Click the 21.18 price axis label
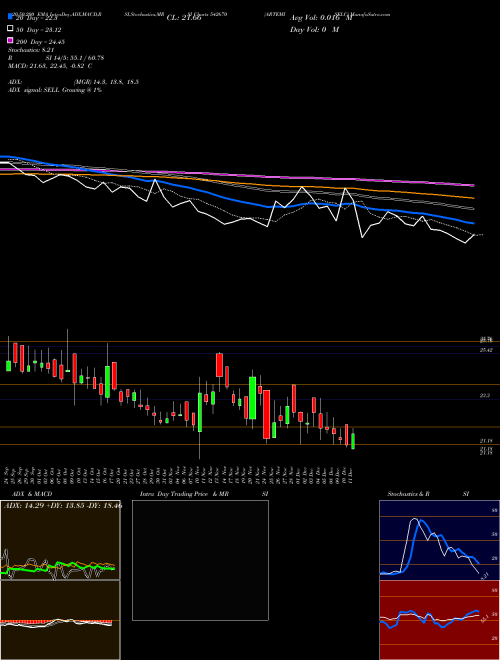This screenshot has width=500, height=660. [486, 441]
